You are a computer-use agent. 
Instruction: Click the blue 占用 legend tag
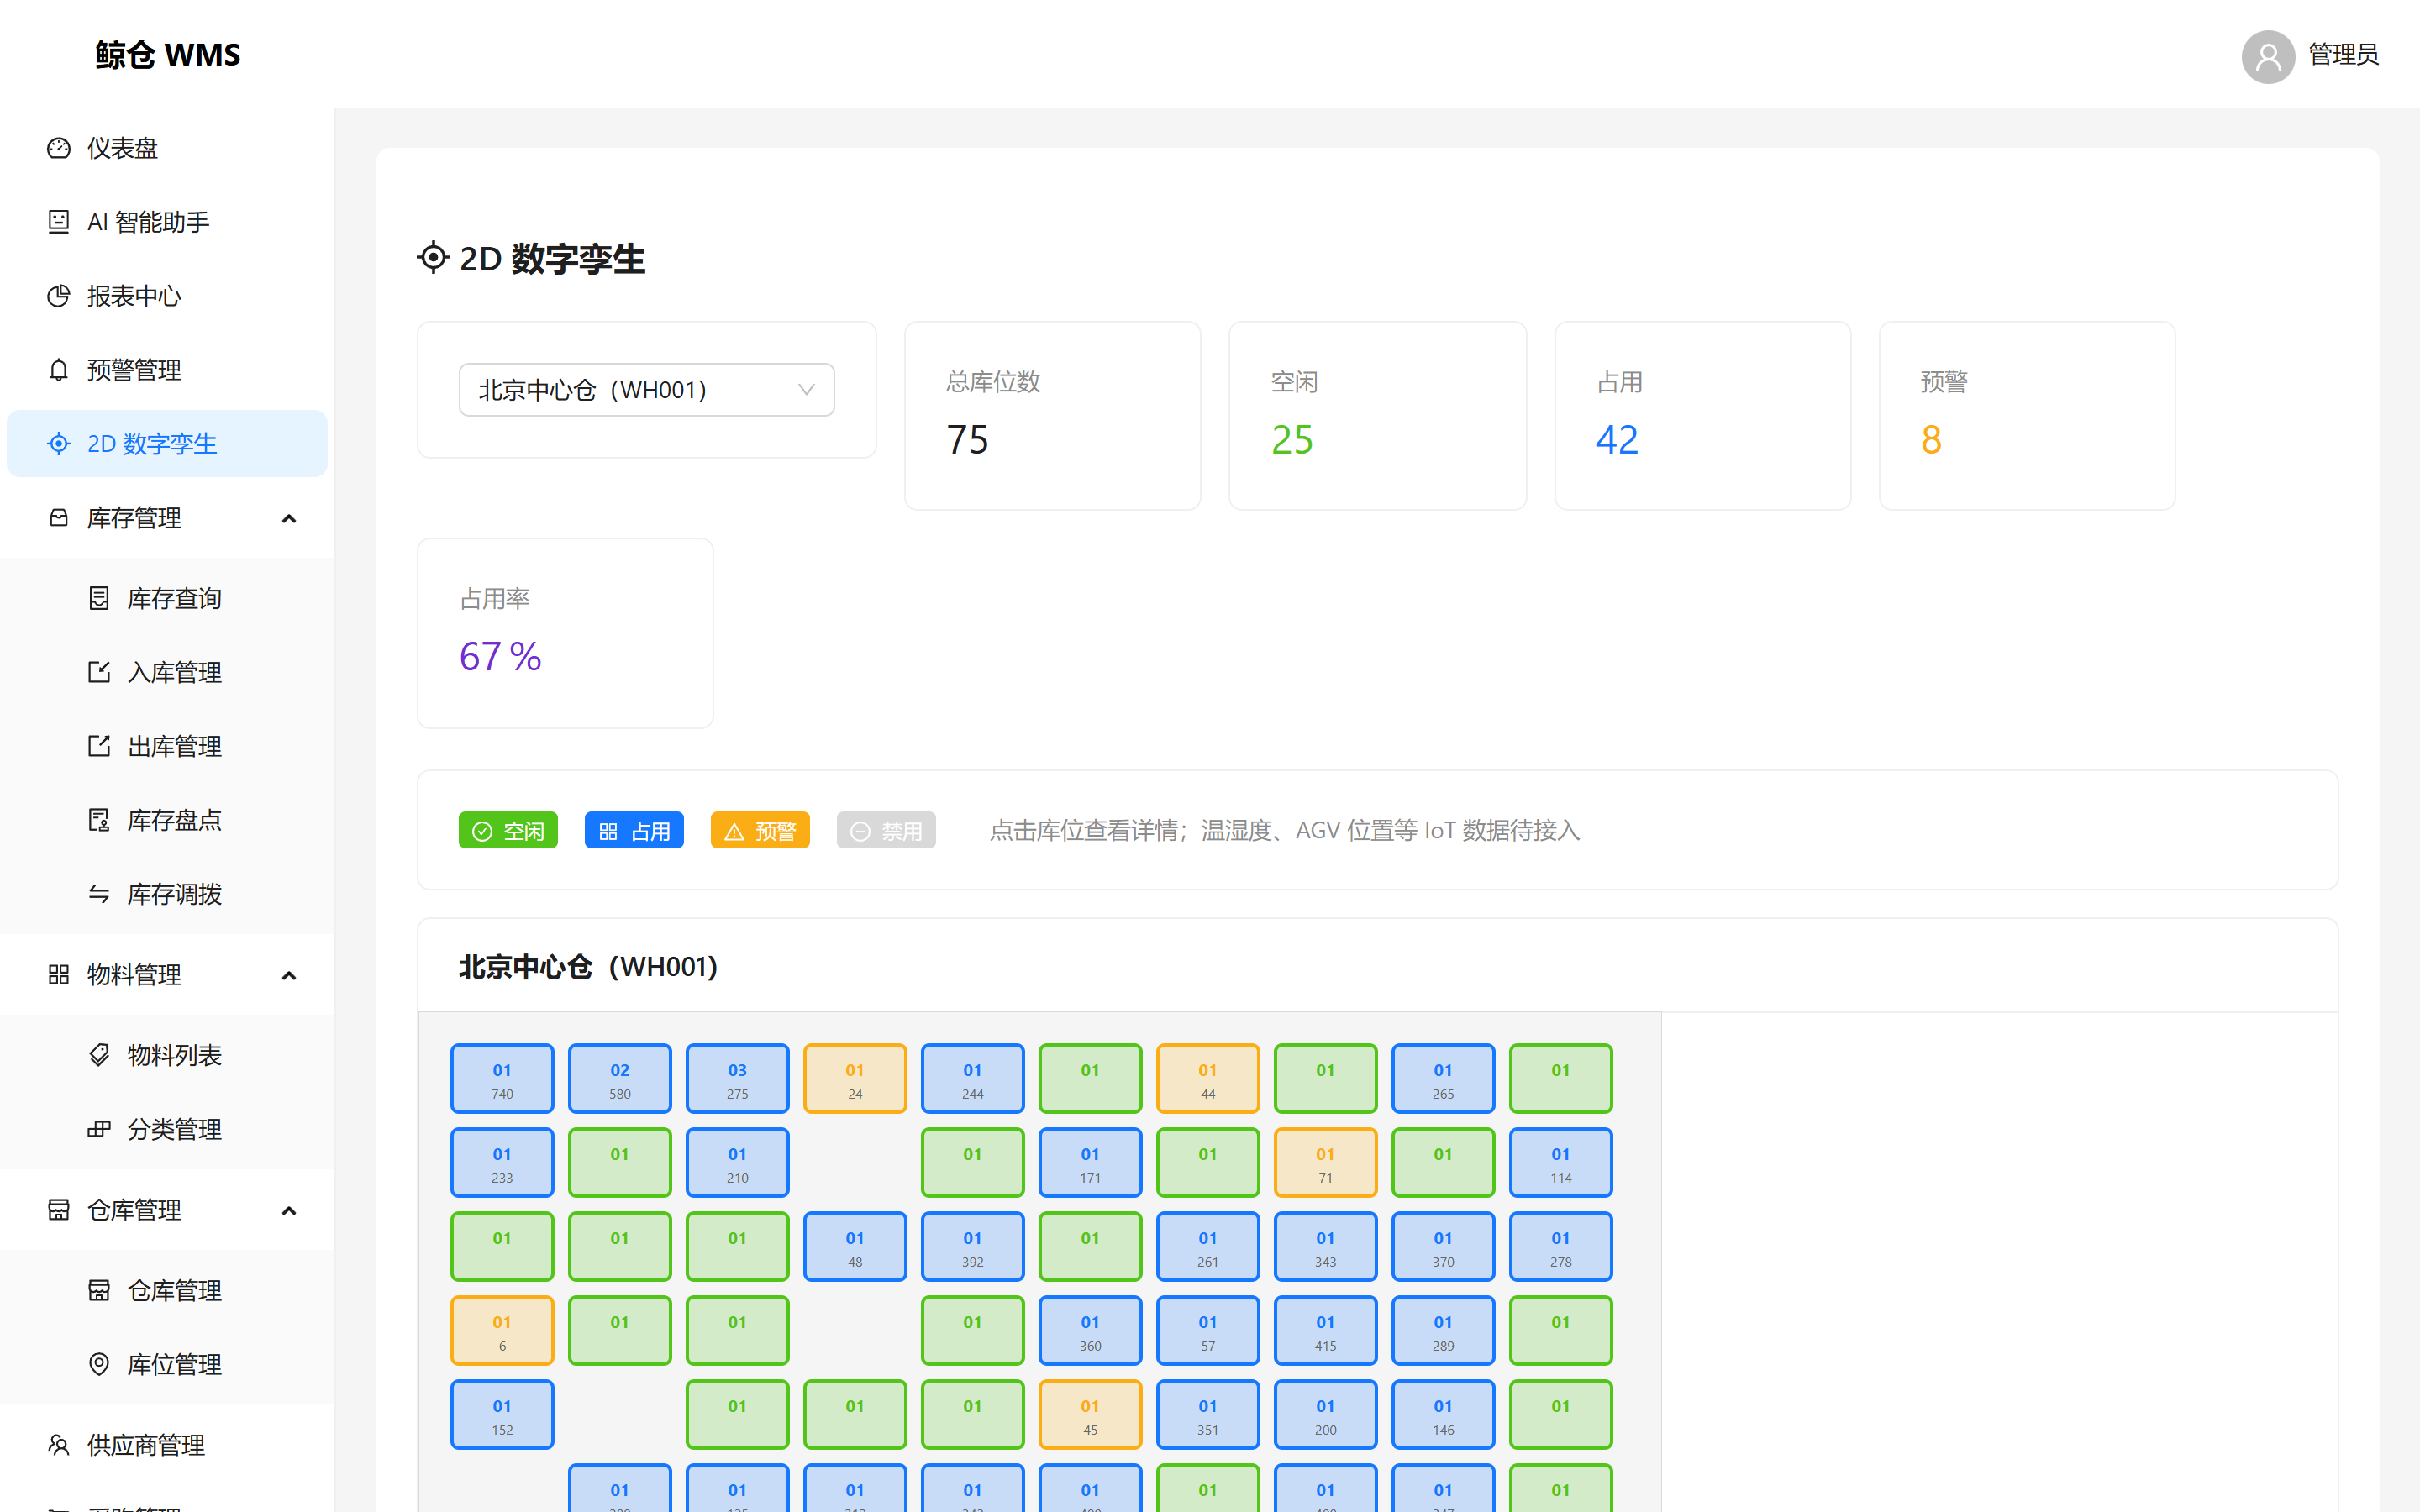click(x=634, y=830)
